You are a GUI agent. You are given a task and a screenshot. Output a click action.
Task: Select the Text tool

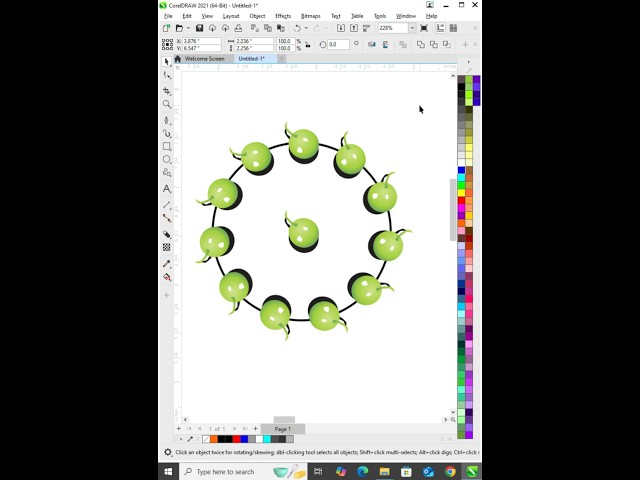coord(167,189)
